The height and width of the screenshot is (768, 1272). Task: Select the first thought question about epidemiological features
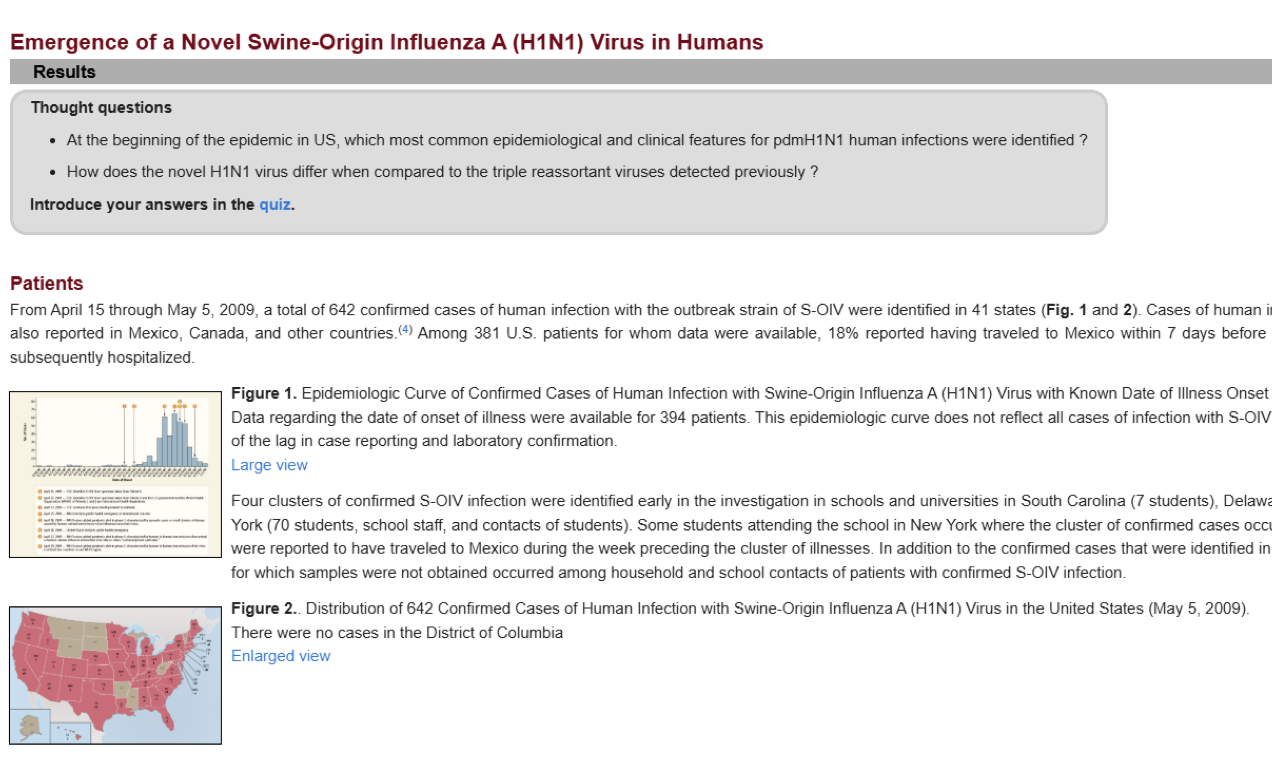[577, 140]
